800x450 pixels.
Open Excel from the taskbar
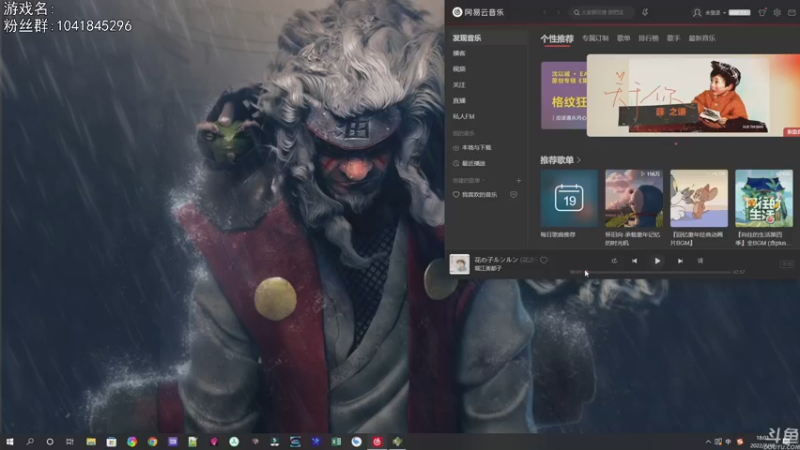click(x=336, y=442)
